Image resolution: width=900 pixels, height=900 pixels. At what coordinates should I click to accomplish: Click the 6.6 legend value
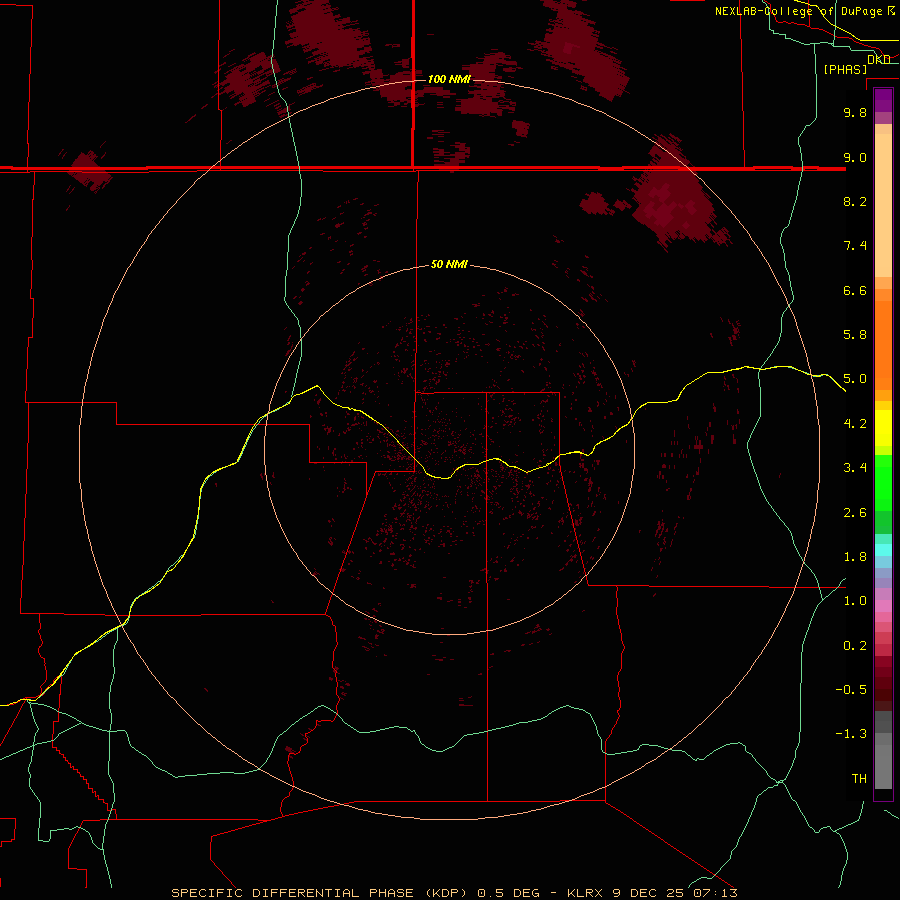click(x=855, y=290)
